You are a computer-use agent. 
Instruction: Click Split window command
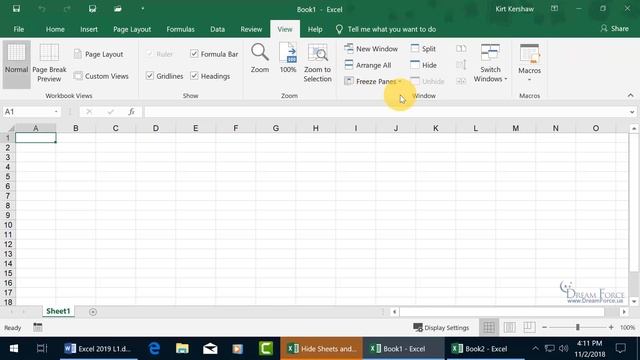point(423,49)
